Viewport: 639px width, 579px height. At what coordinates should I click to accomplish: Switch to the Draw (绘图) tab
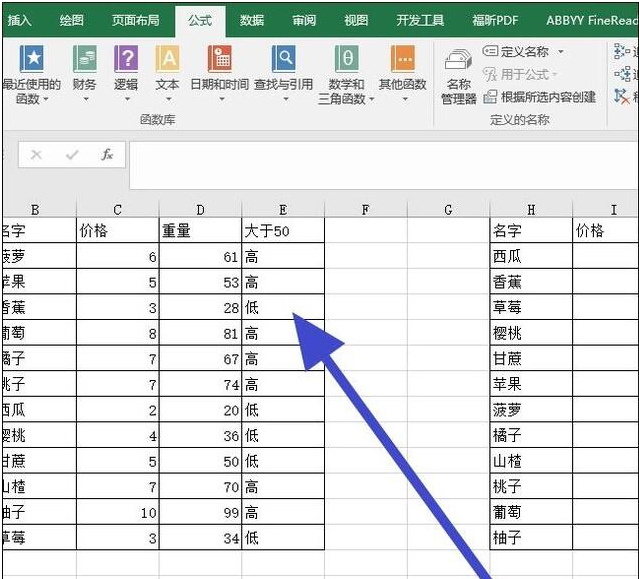(x=71, y=20)
